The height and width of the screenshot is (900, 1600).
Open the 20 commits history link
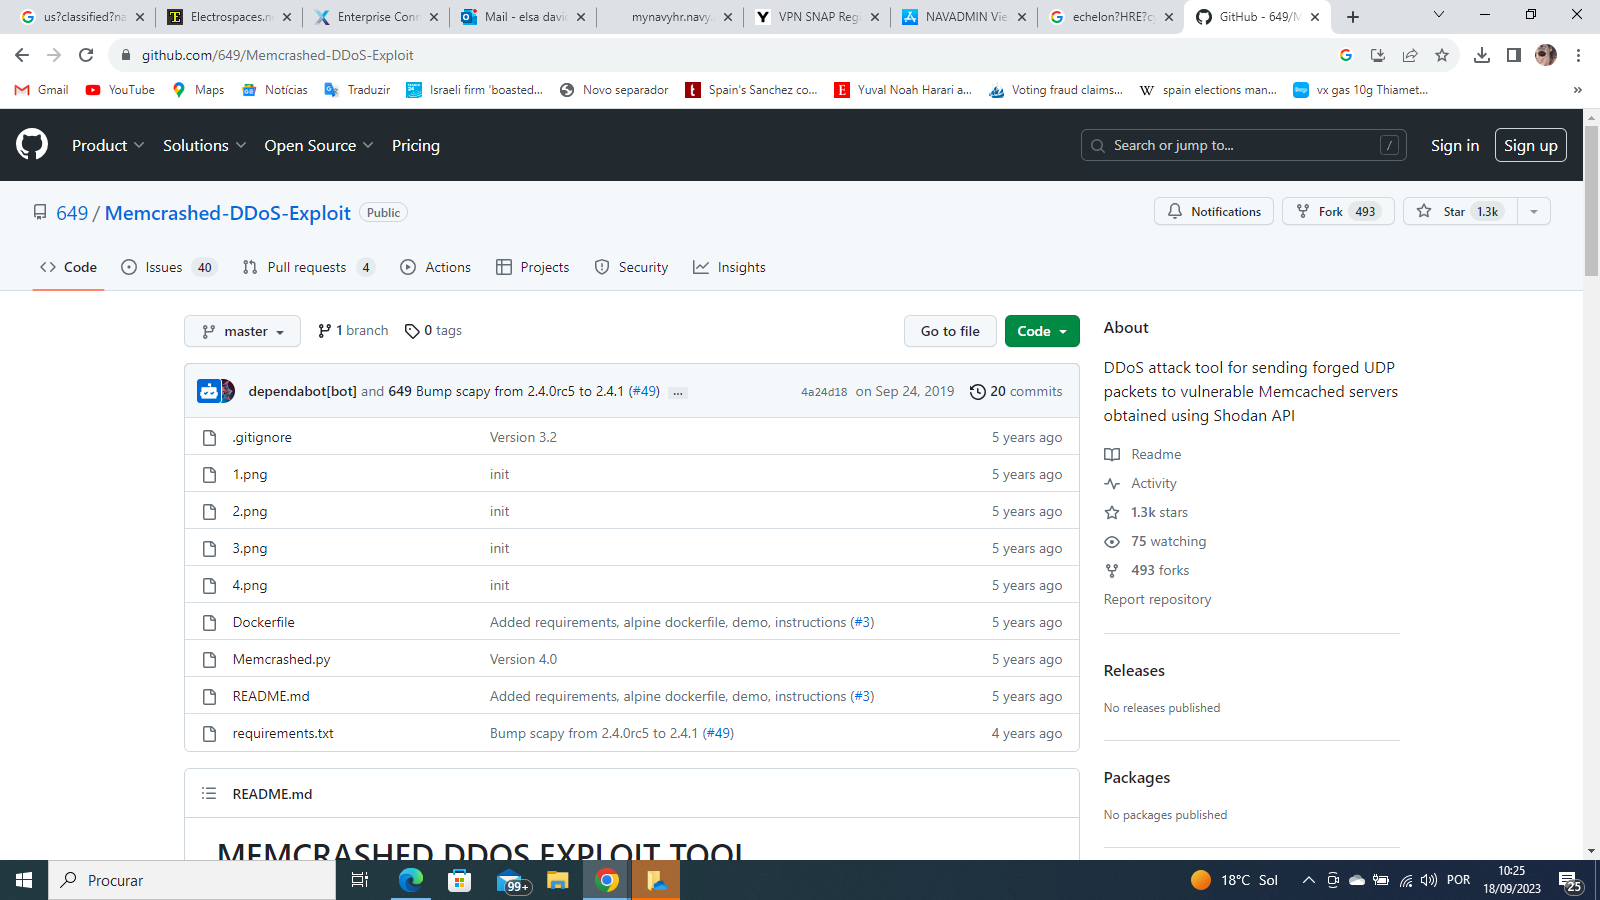point(1016,391)
